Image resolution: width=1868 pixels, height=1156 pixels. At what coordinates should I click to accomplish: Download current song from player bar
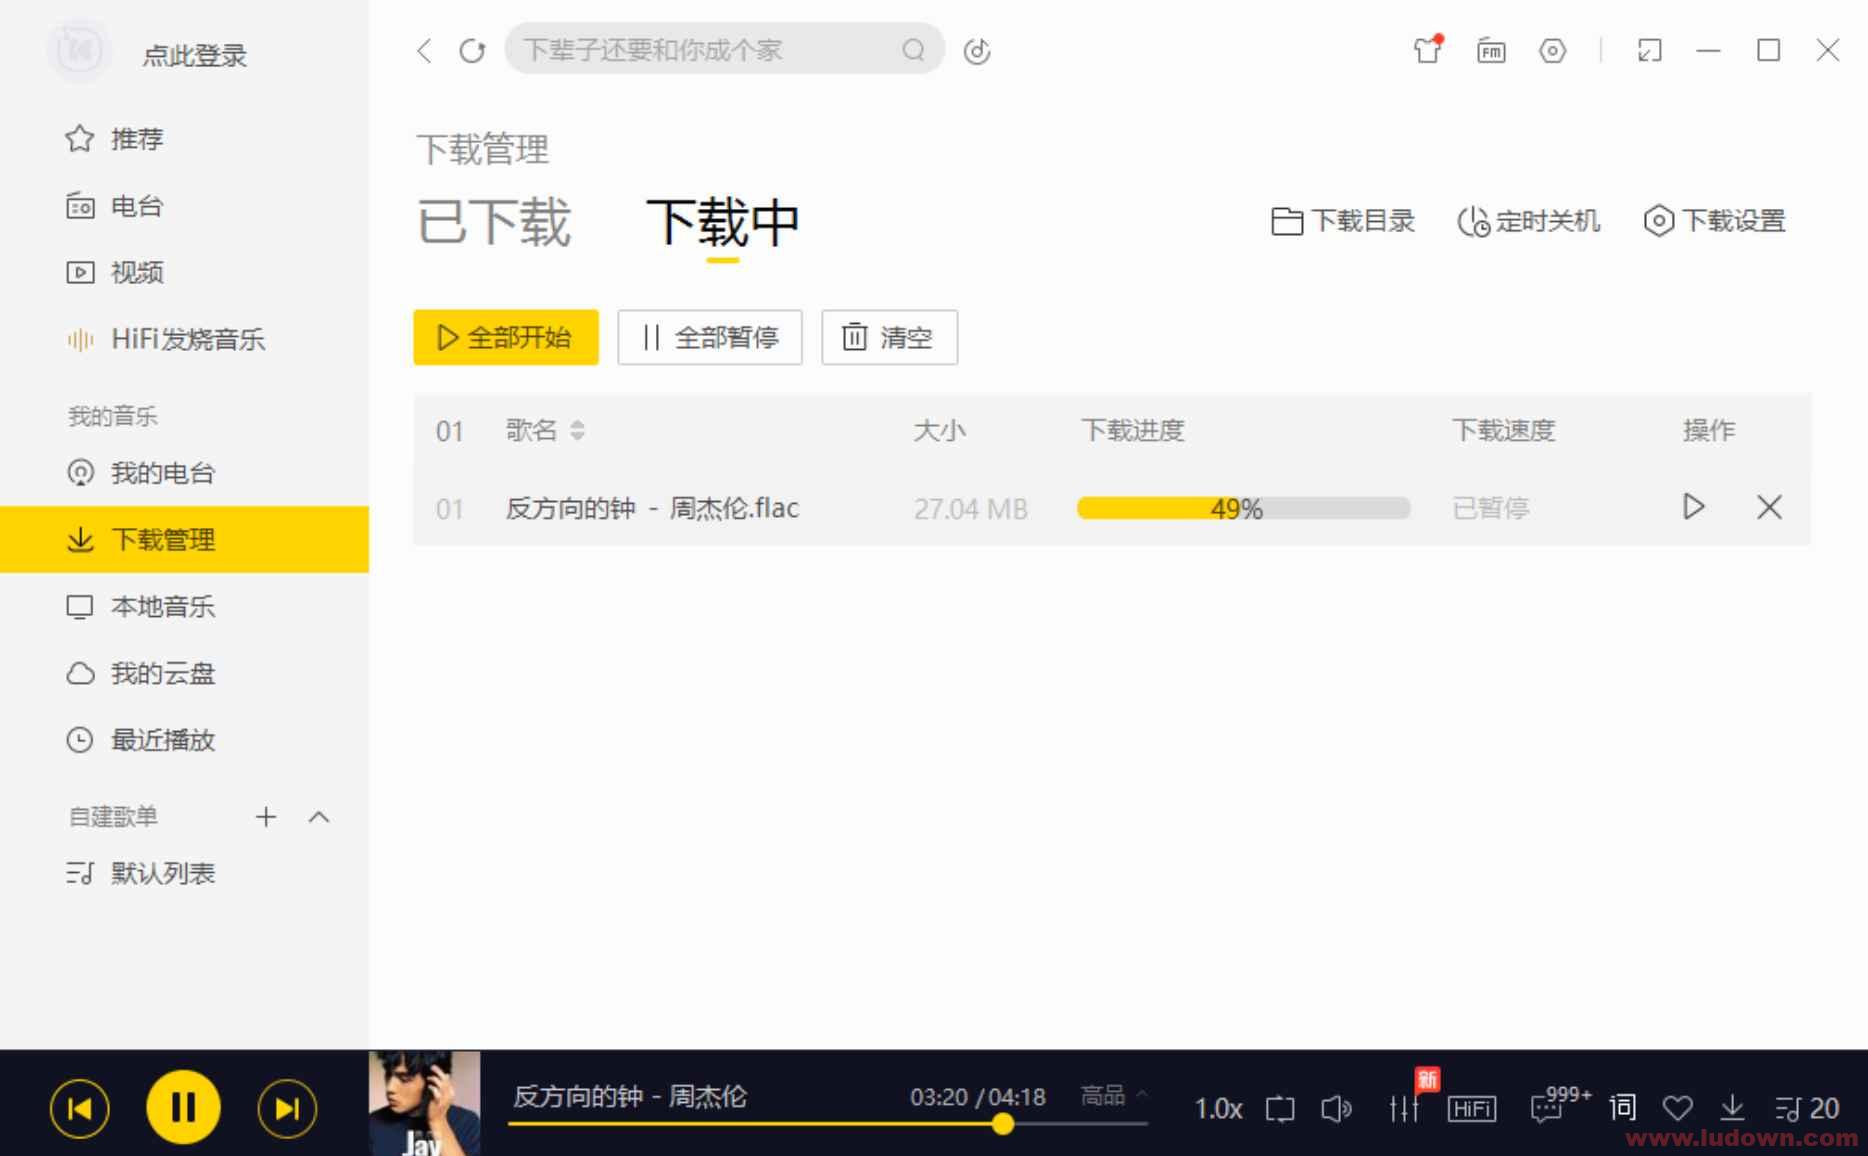(x=1732, y=1108)
